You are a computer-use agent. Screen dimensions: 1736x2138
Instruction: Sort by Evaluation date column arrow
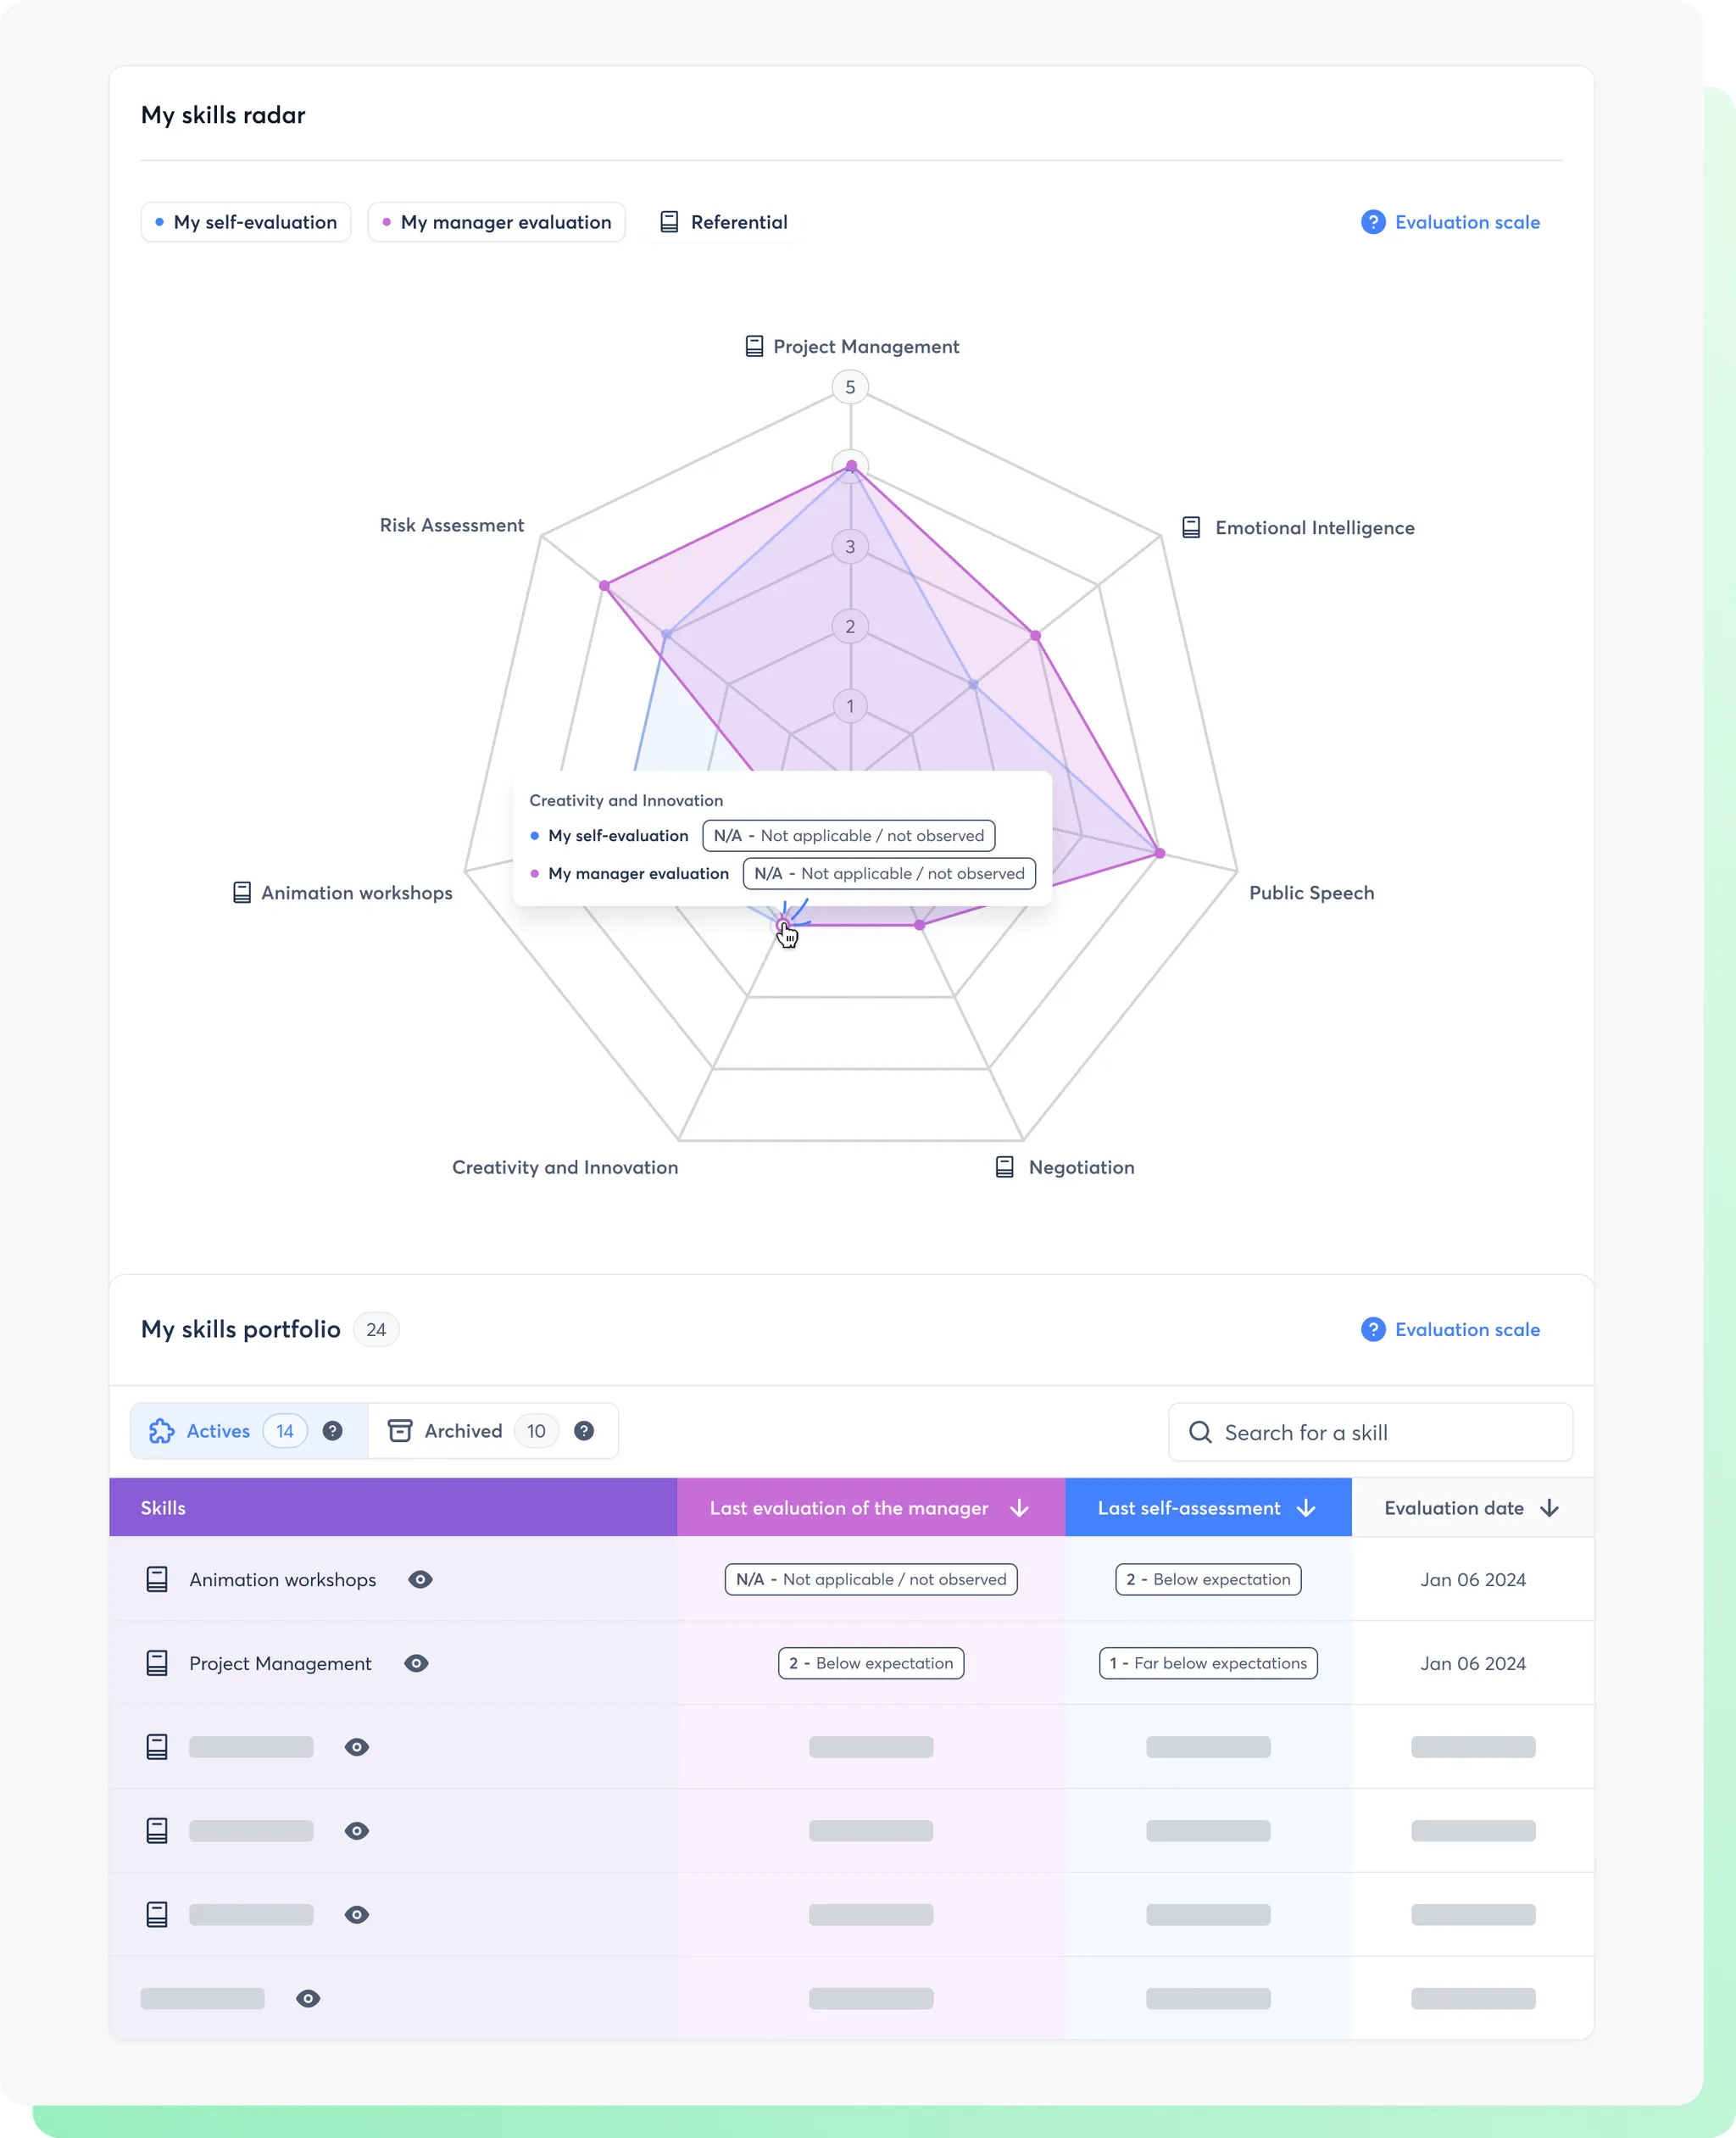[x=1549, y=1508]
